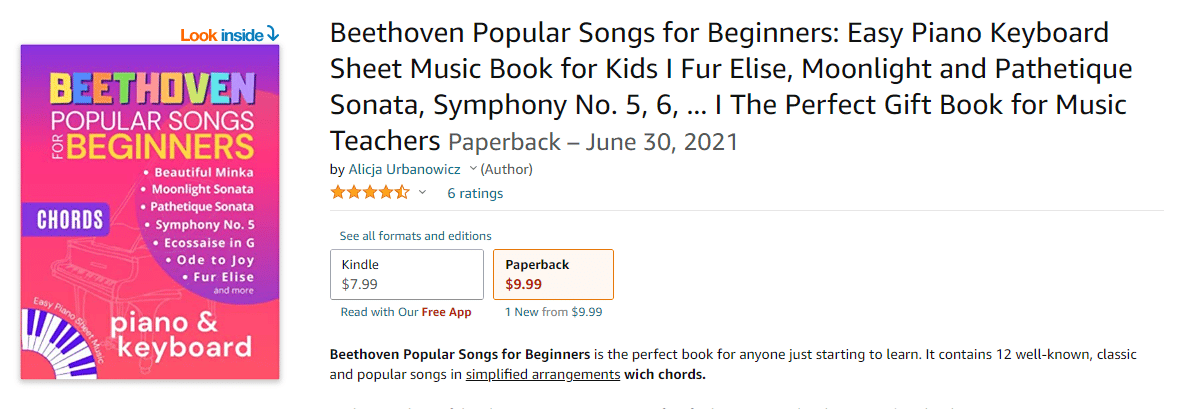Screen dimensions: 1183x409
Task: Click the Look inside arrow icon
Action: [272, 35]
